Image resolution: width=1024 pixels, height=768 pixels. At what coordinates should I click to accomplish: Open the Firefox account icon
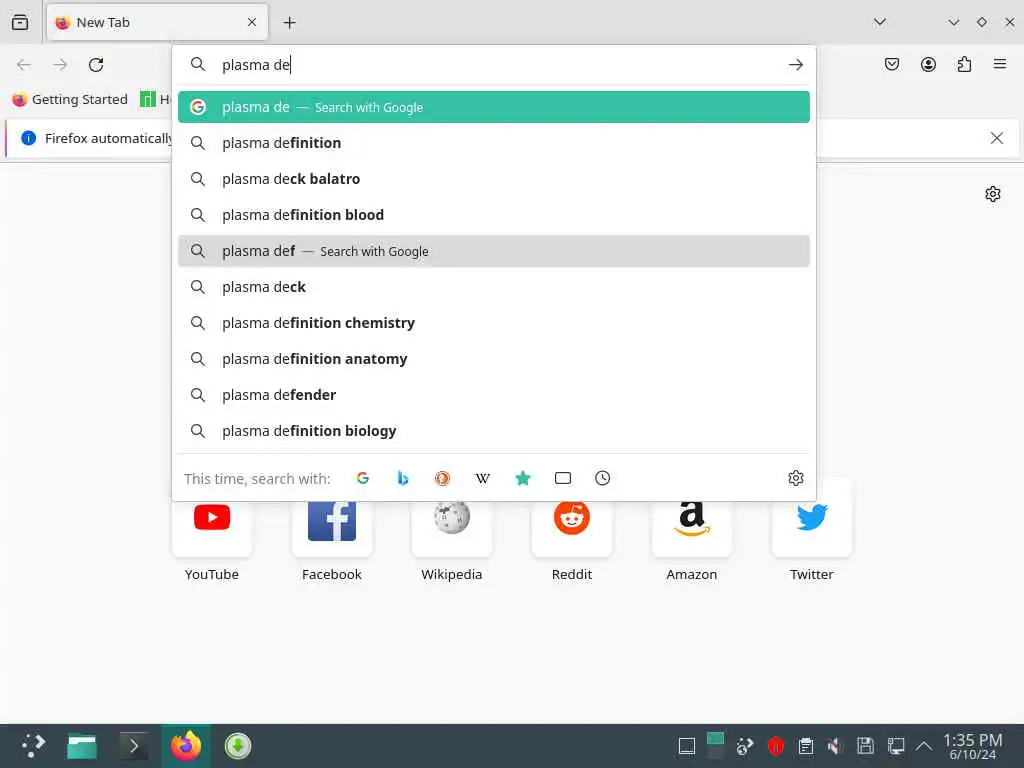point(928,64)
